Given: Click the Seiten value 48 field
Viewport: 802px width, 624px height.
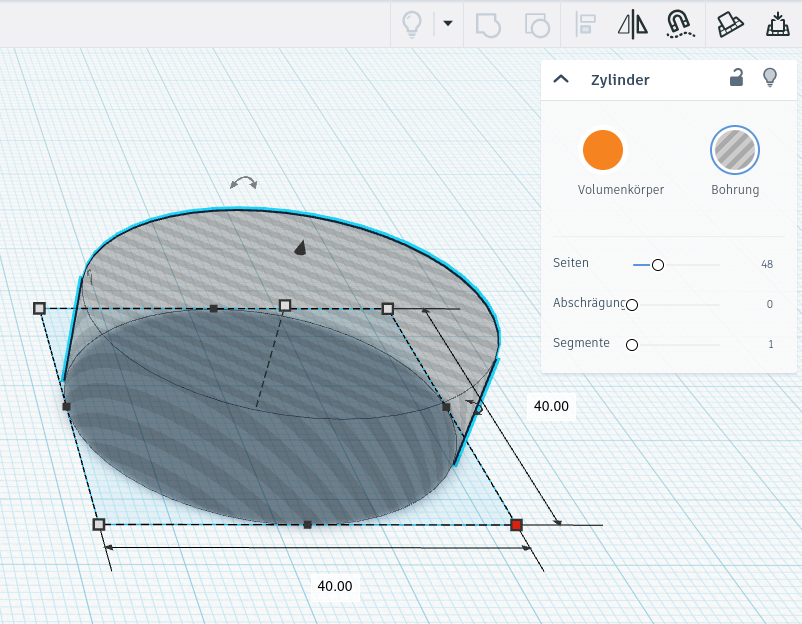Looking at the screenshot, I should [x=766, y=265].
